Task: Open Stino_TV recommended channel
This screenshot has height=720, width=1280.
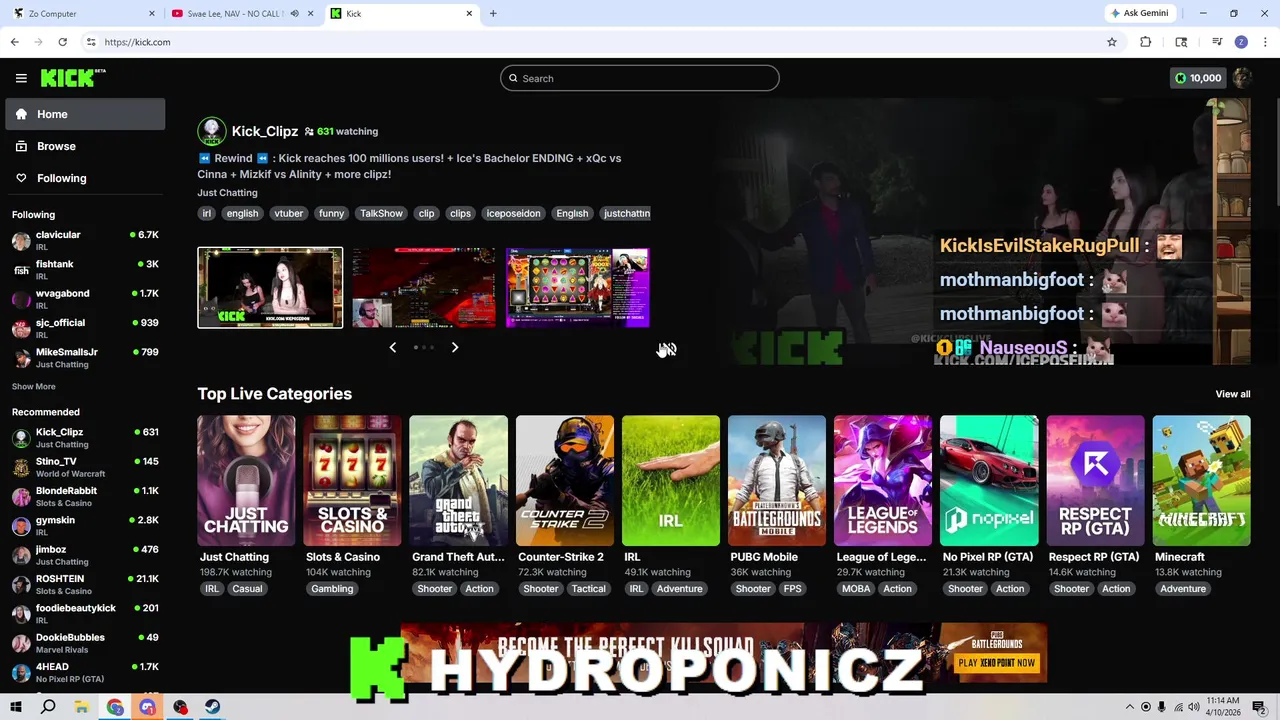Action: coord(85,467)
